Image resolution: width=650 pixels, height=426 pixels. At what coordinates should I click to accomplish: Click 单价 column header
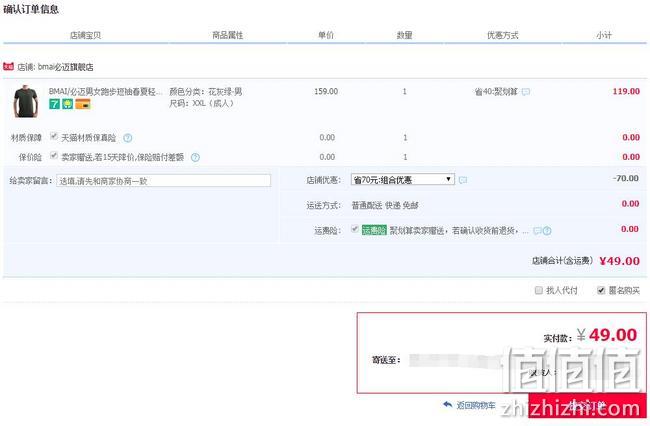click(326, 35)
